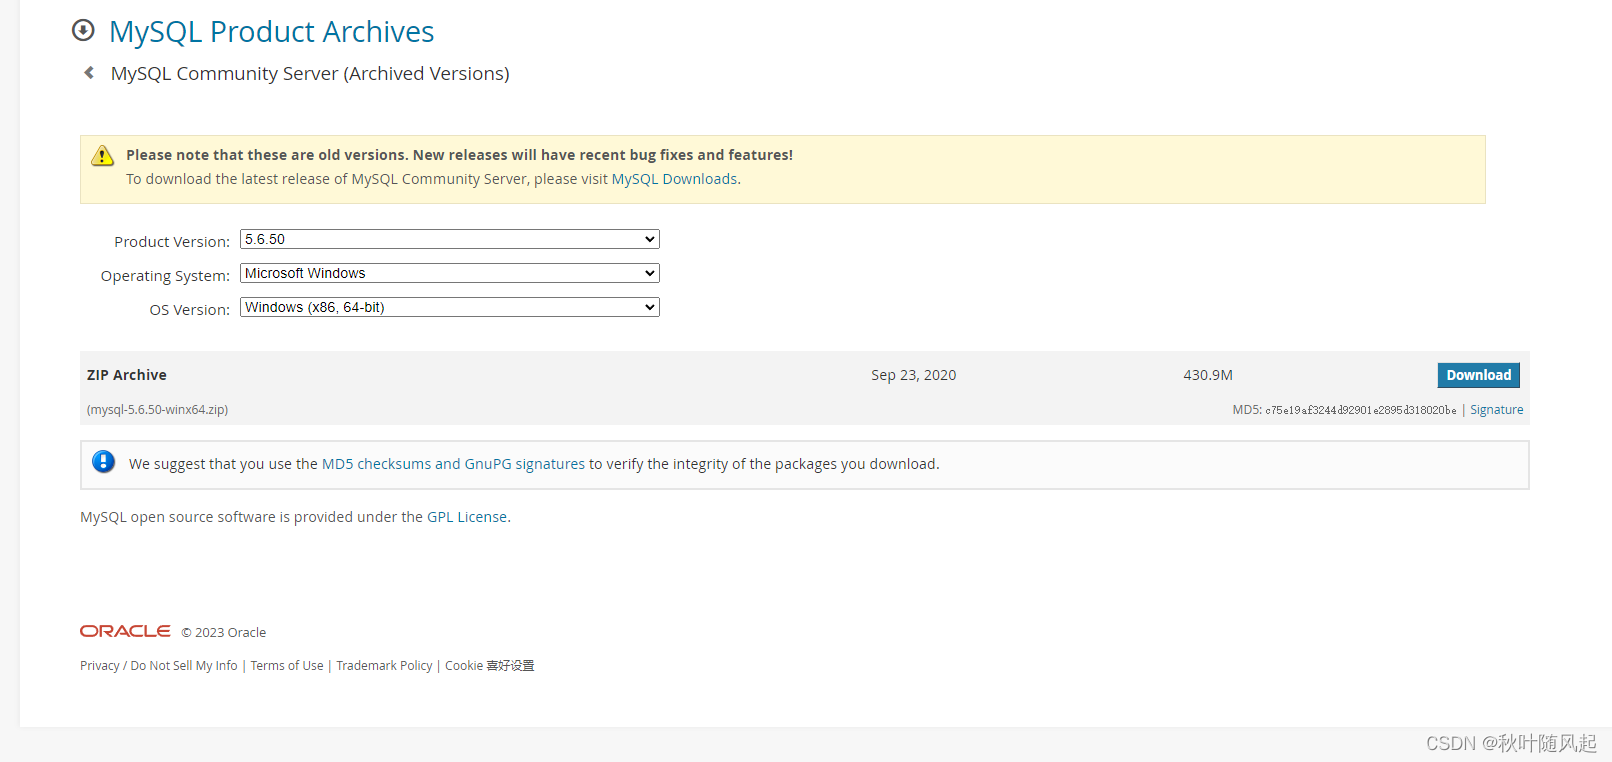Open MD5 checksums and GnuPG signatures link
The height and width of the screenshot is (762, 1612).
[453, 464]
